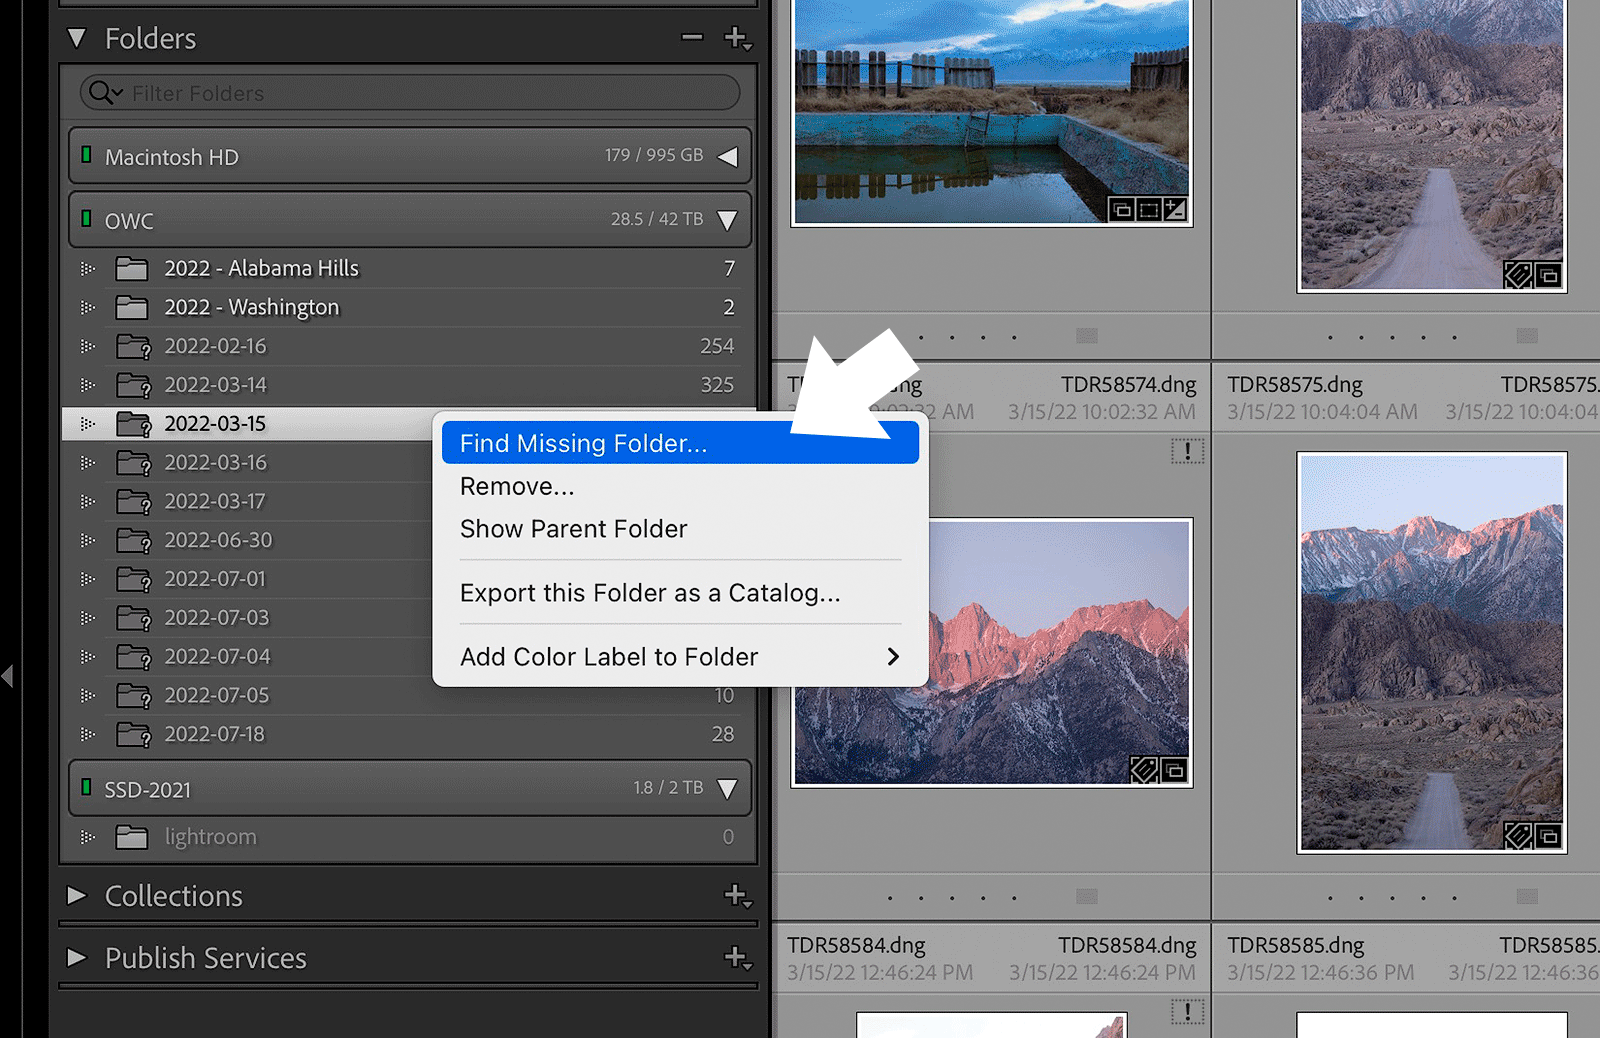
Task: Expand the Collections panel
Action: 76,896
